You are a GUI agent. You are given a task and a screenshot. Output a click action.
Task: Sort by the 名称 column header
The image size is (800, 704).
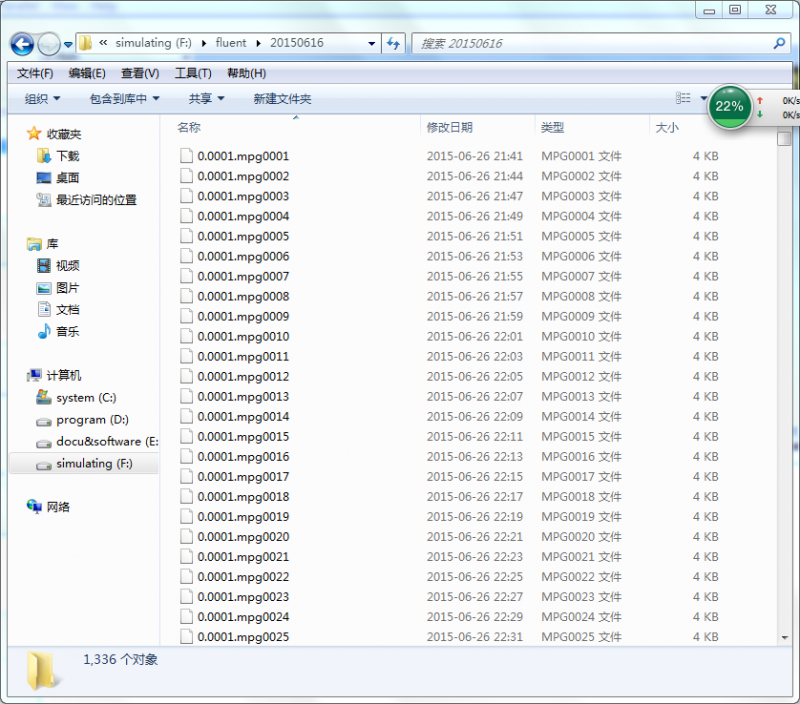pyautogui.click(x=189, y=128)
